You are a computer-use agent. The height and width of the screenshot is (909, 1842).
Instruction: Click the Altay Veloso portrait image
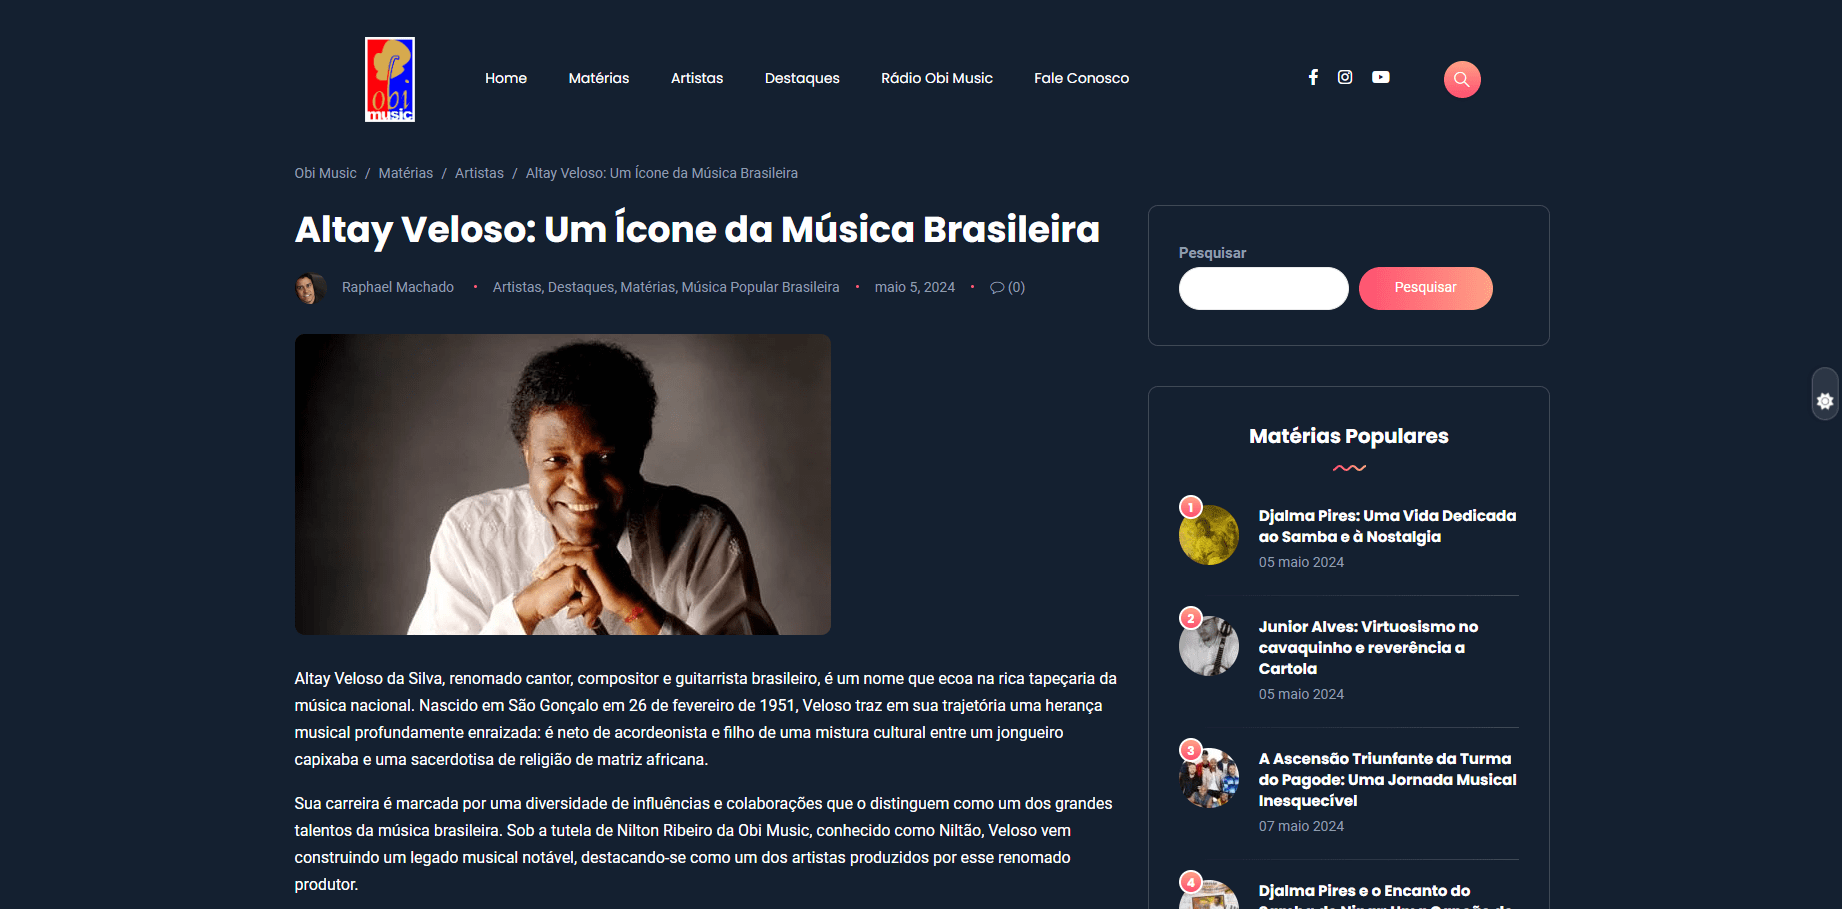pyautogui.click(x=563, y=484)
